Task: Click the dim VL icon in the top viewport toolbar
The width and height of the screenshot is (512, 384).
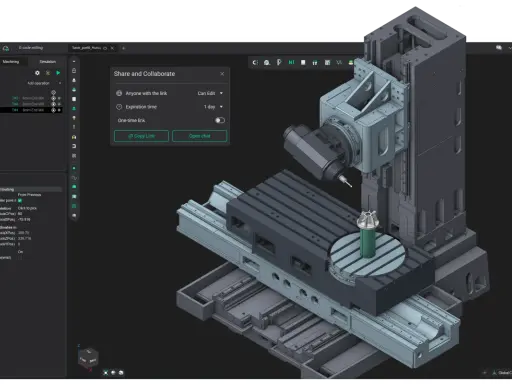Action: (x=339, y=62)
